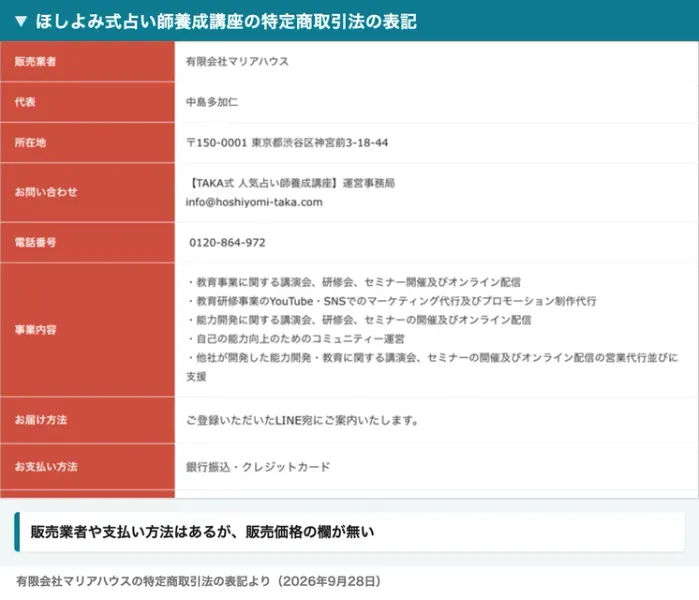Select the address 〒150-0001 東京都渋谷区神宮前3-18-44
The image size is (699, 600).
(287, 143)
